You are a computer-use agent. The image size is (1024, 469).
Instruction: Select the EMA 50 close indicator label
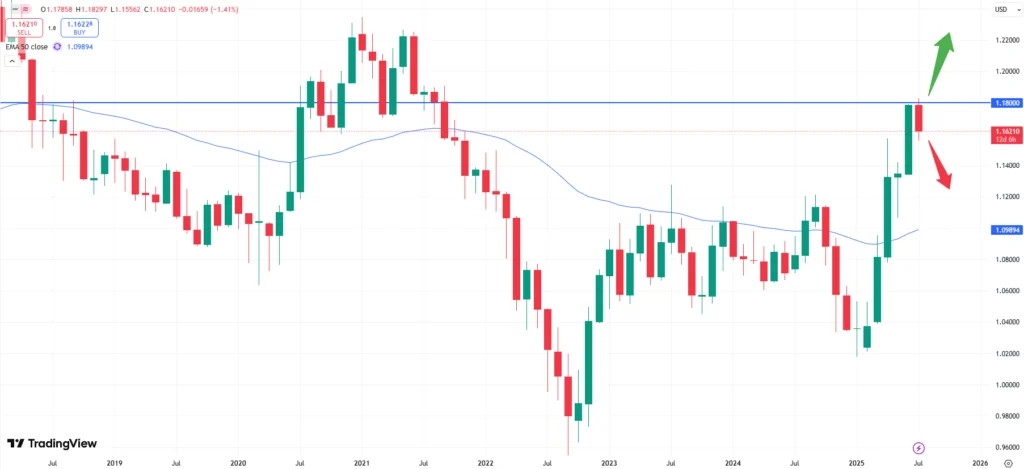coord(27,47)
